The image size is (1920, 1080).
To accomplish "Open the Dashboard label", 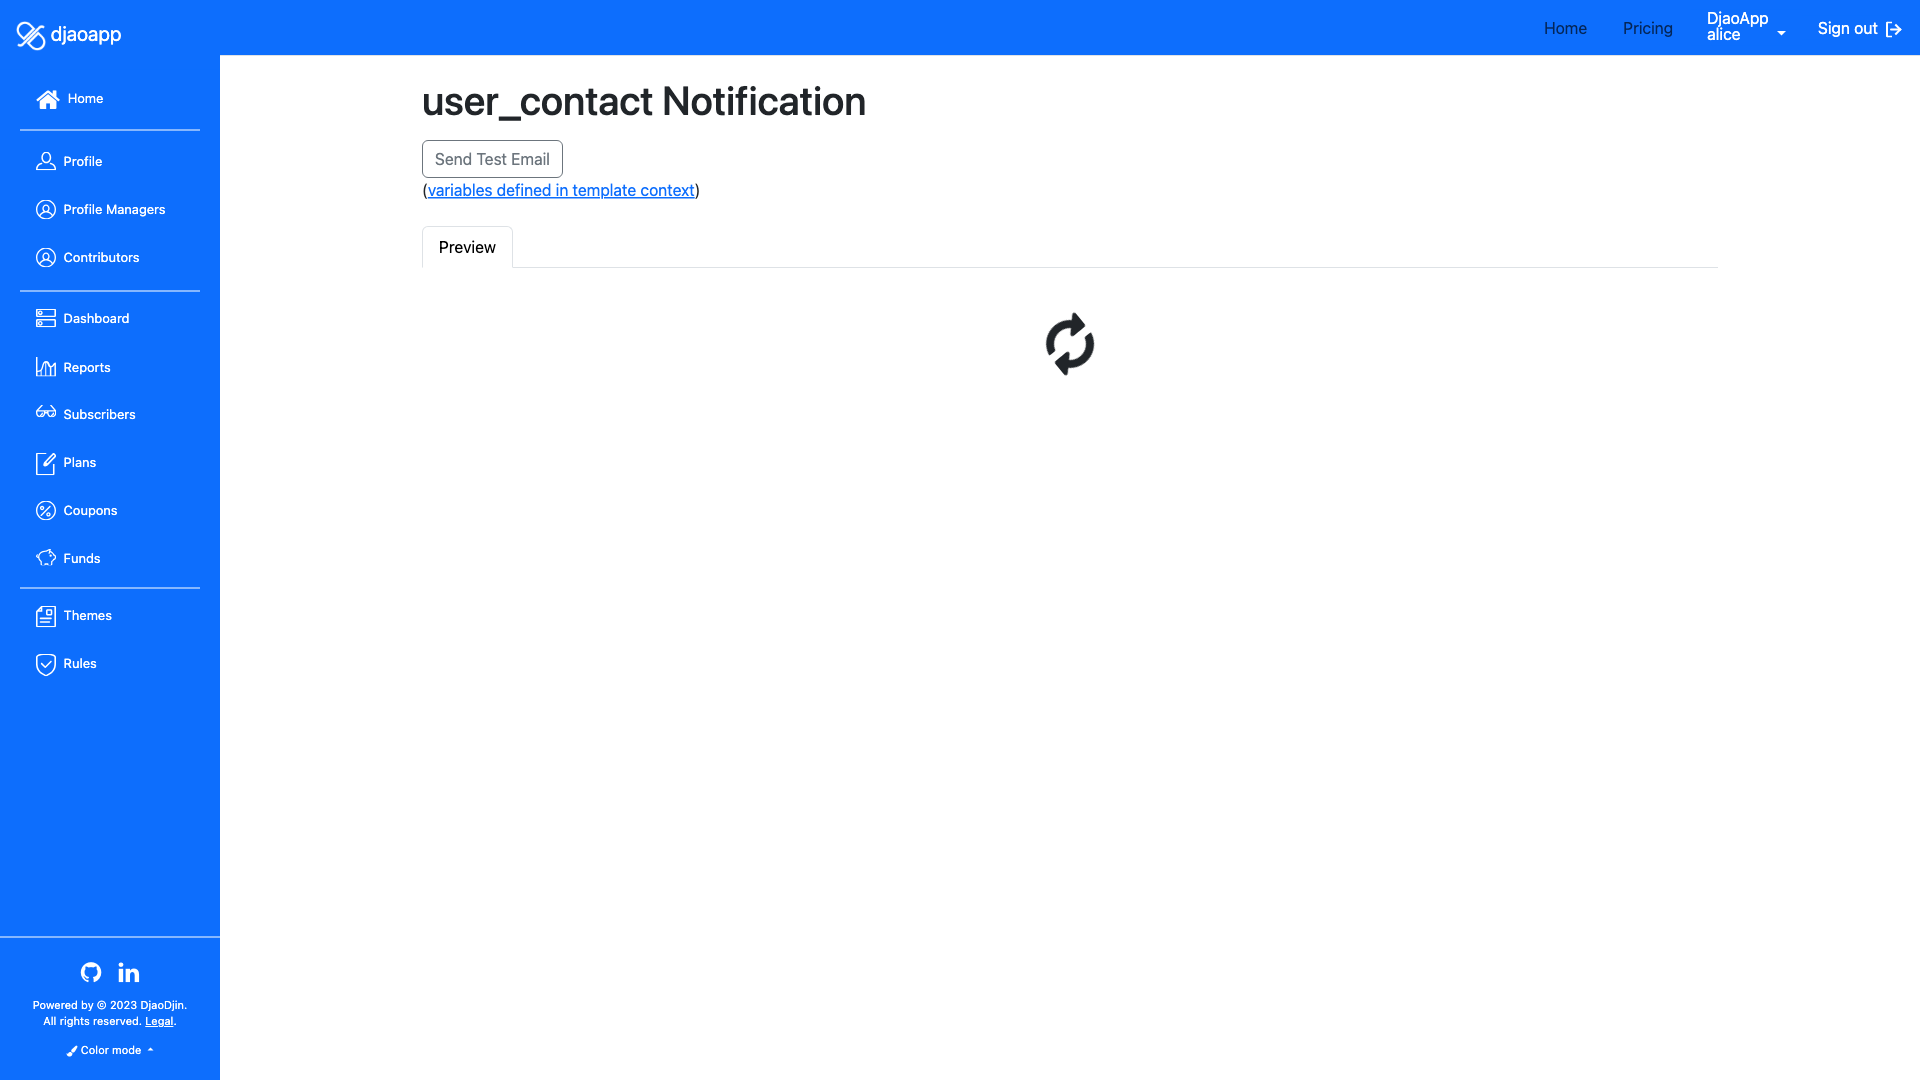I will pos(96,318).
